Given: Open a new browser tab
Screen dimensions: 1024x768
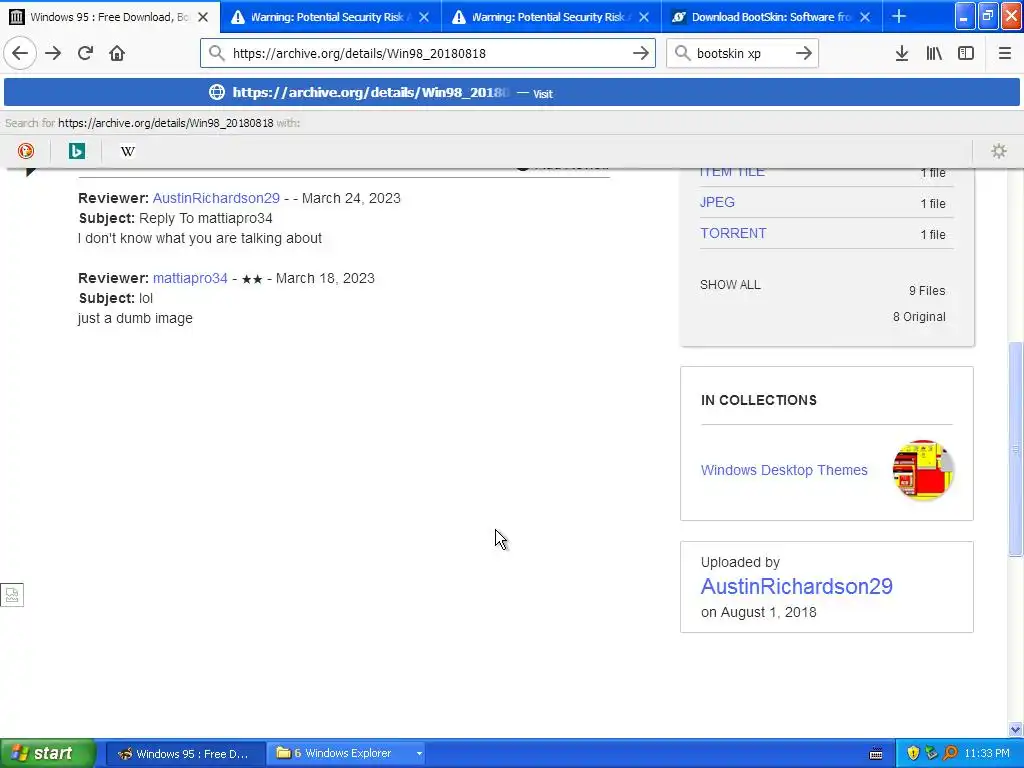Looking at the screenshot, I should (x=899, y=16).
